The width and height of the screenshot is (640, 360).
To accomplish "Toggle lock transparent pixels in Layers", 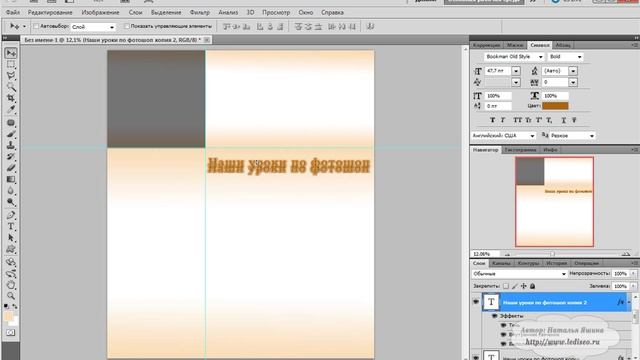I will [x=506, y=286].
